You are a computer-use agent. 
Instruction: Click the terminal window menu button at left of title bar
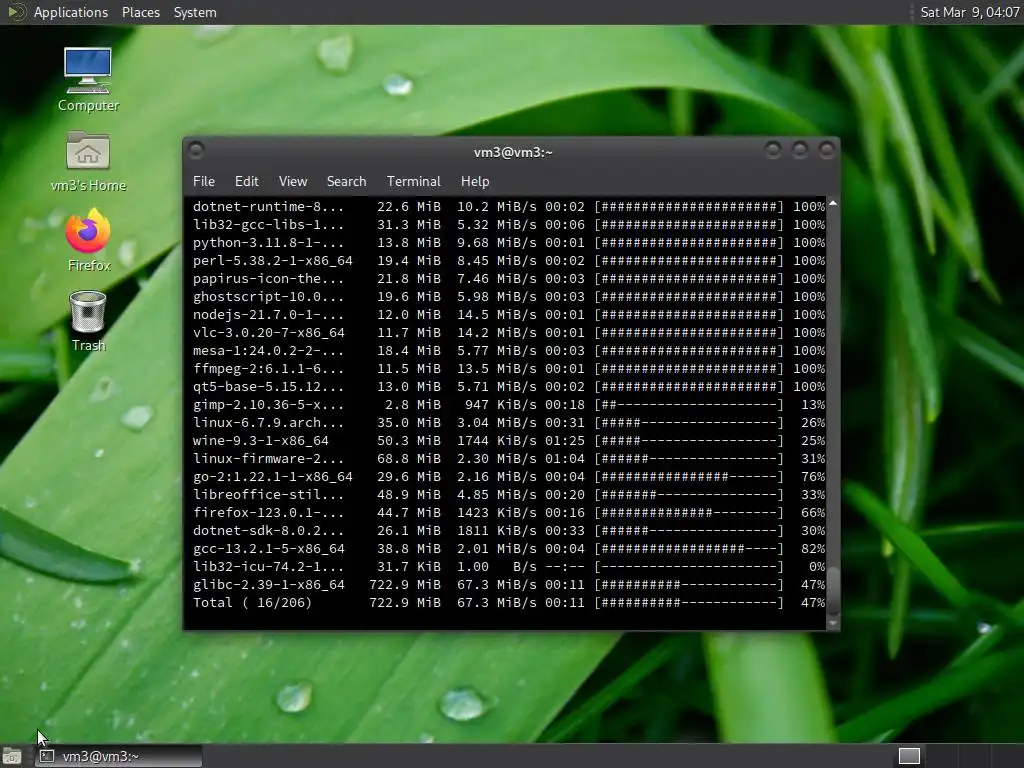point(196,151)
